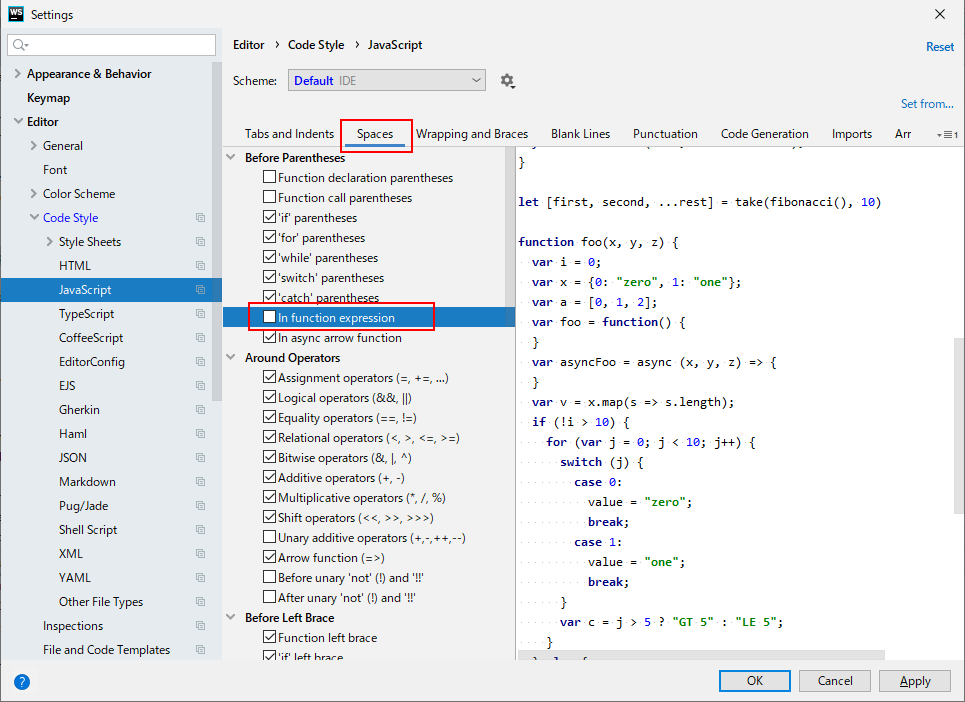Click project-level icon beside Gherkin
The image size is (965, 702).
click(200, 410)
